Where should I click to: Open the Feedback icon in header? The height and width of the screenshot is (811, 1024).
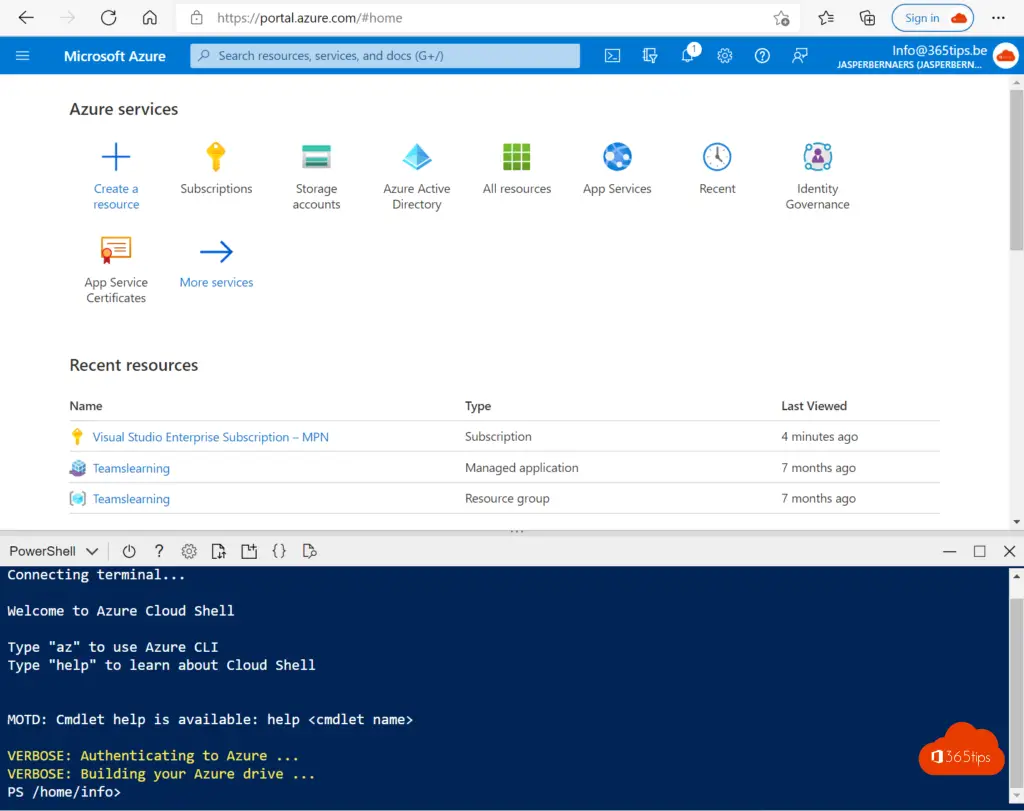click(799, 56)
